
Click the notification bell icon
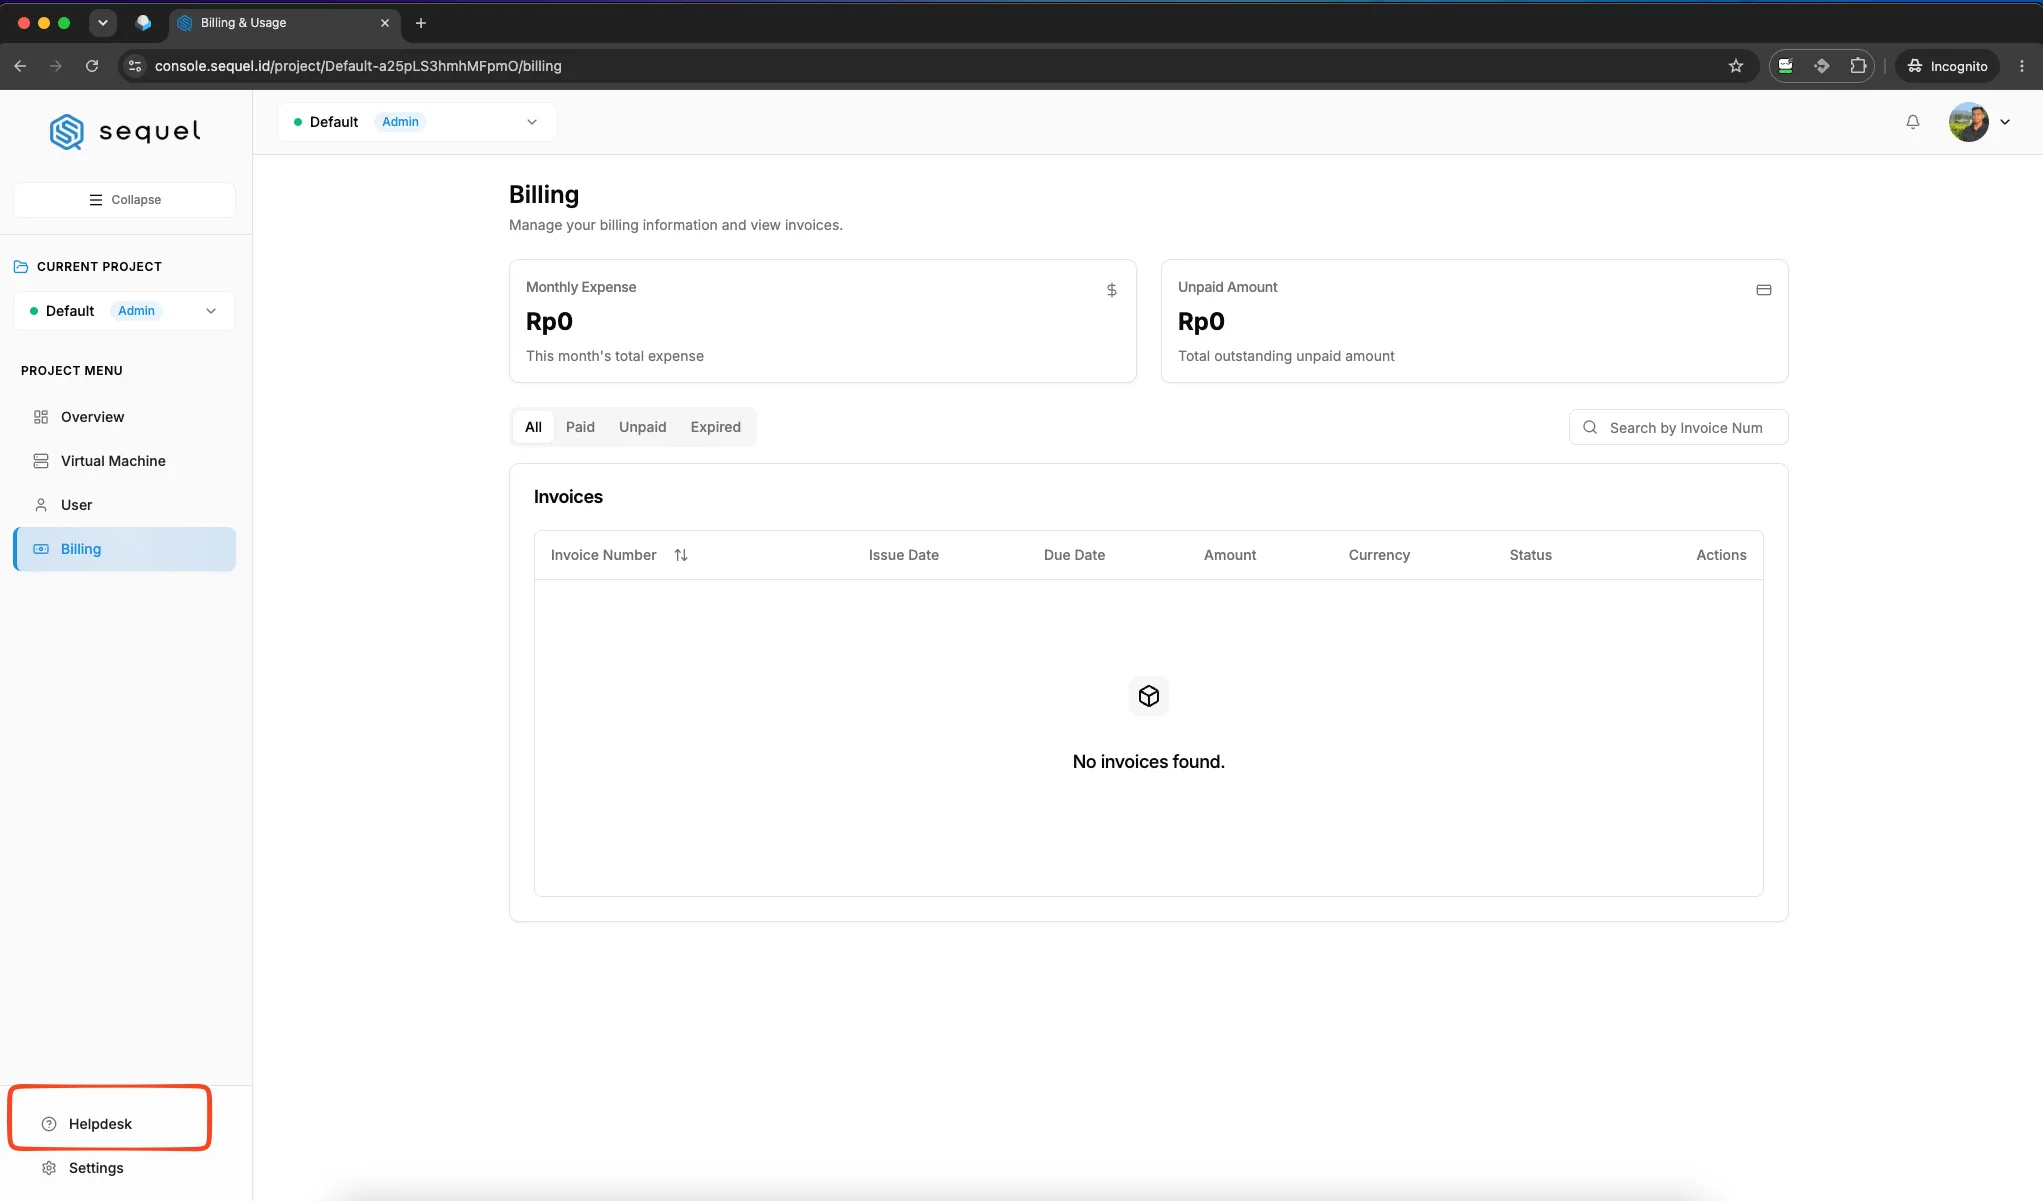1912,122
